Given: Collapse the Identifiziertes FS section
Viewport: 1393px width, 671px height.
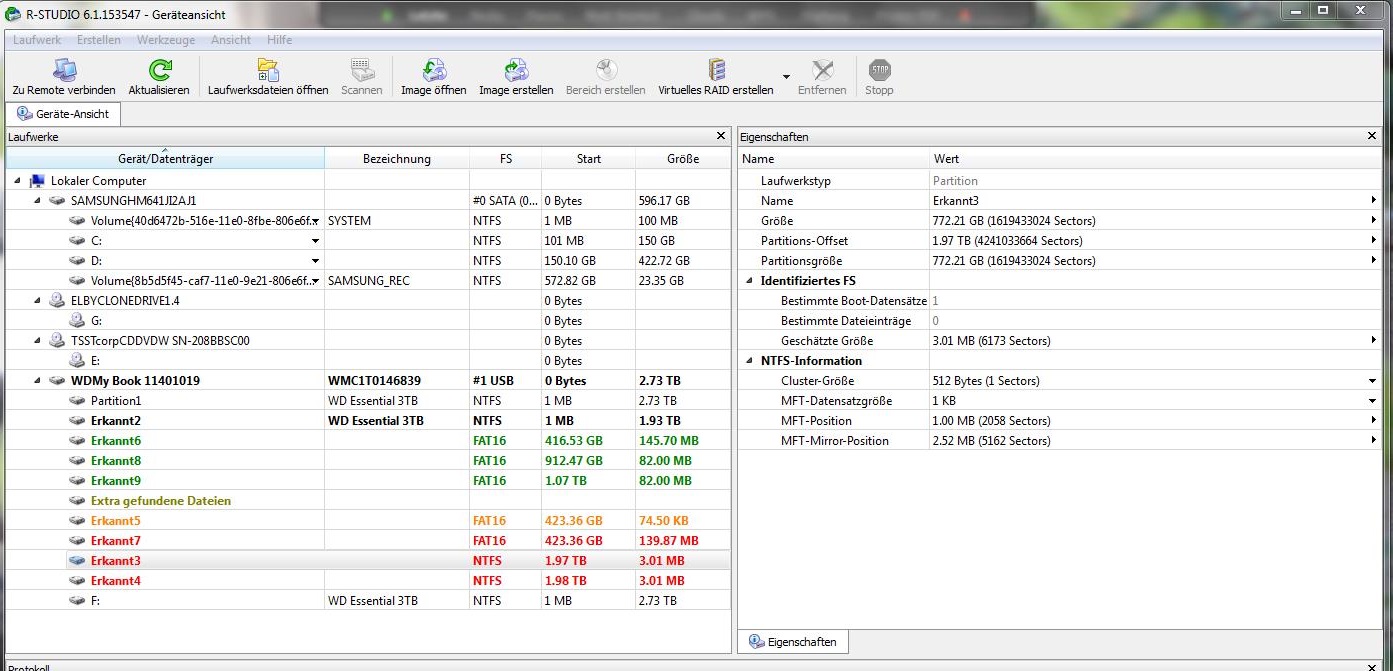Looking at the screenshot, I should [750, 281].
